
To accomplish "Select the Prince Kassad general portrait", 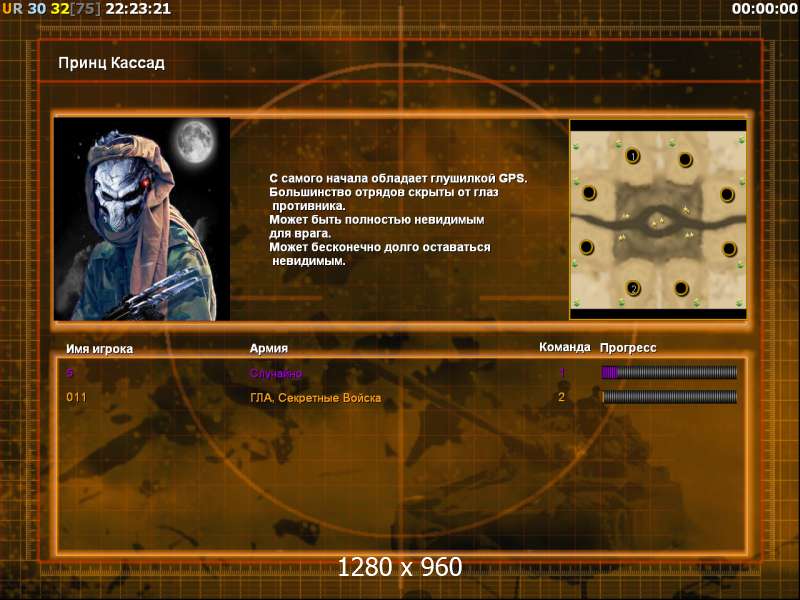I will (142, 219).
